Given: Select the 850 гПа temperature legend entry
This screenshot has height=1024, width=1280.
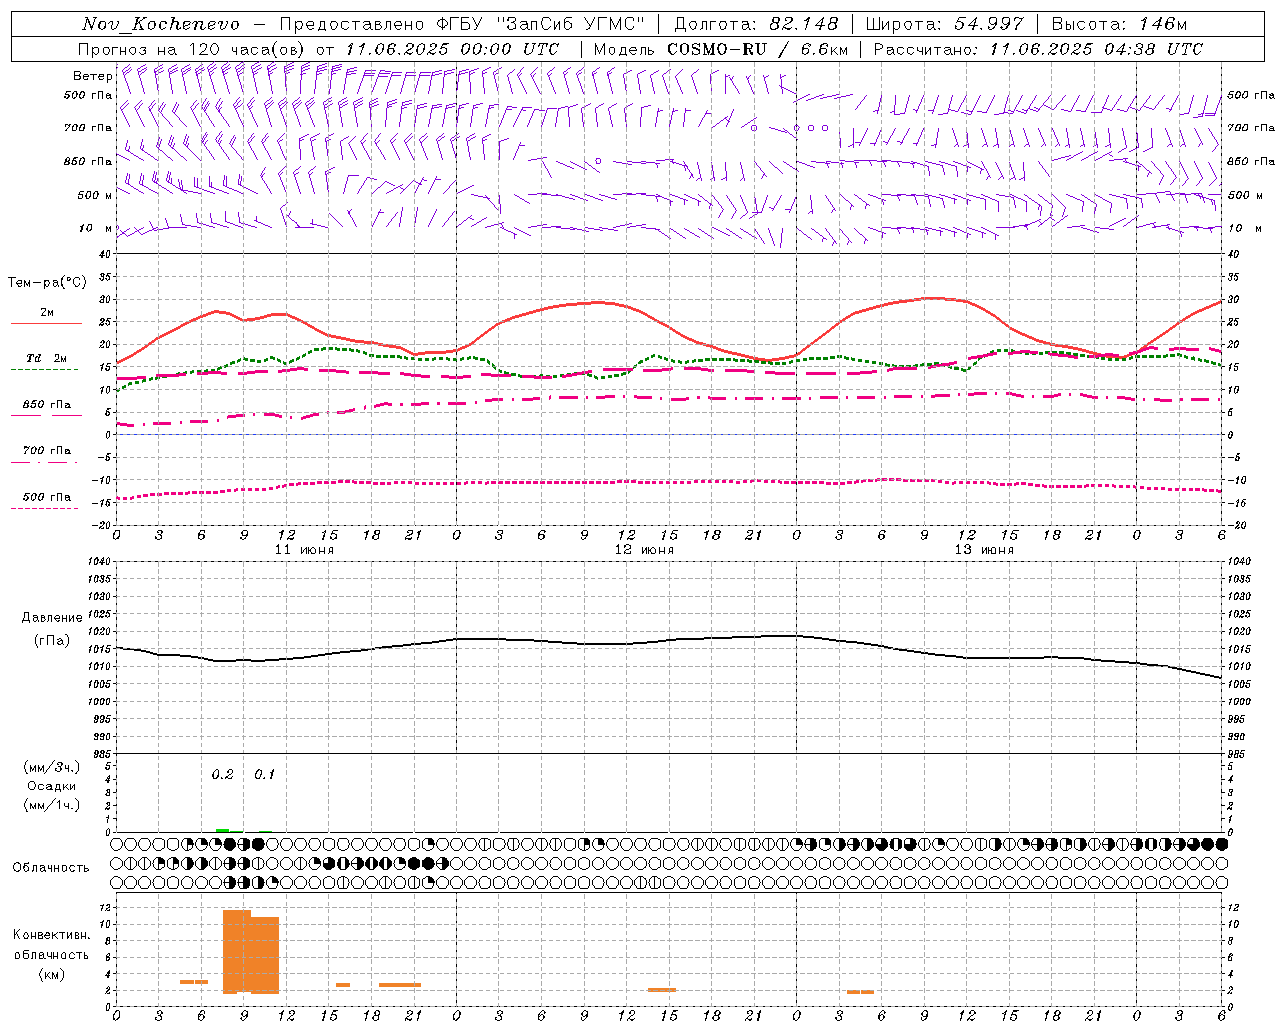Looking at the screenshot, I should (46, 409).
